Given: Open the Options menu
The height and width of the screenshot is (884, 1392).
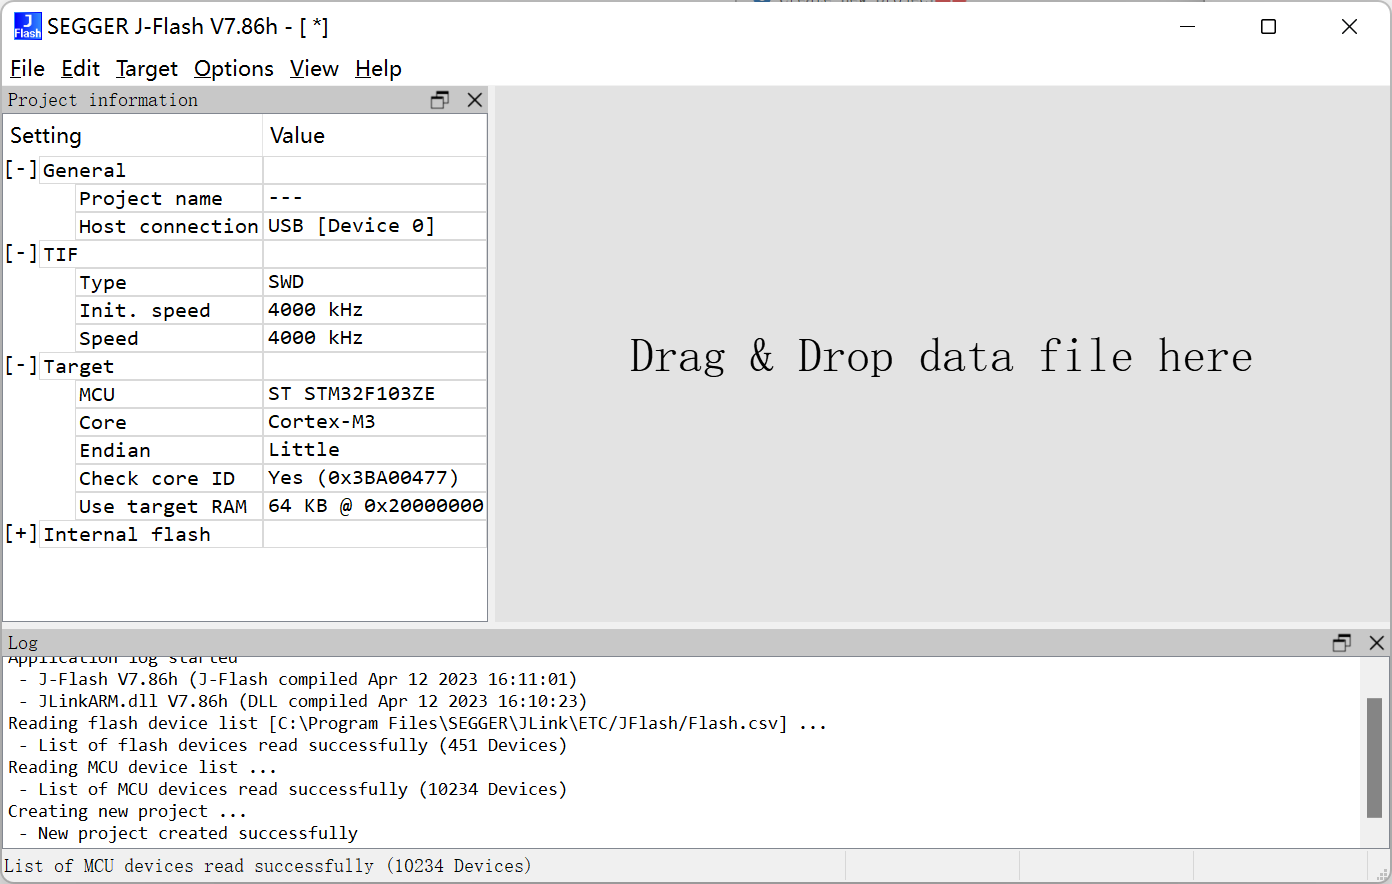Looking at the screenshot, I should point(234,69).
